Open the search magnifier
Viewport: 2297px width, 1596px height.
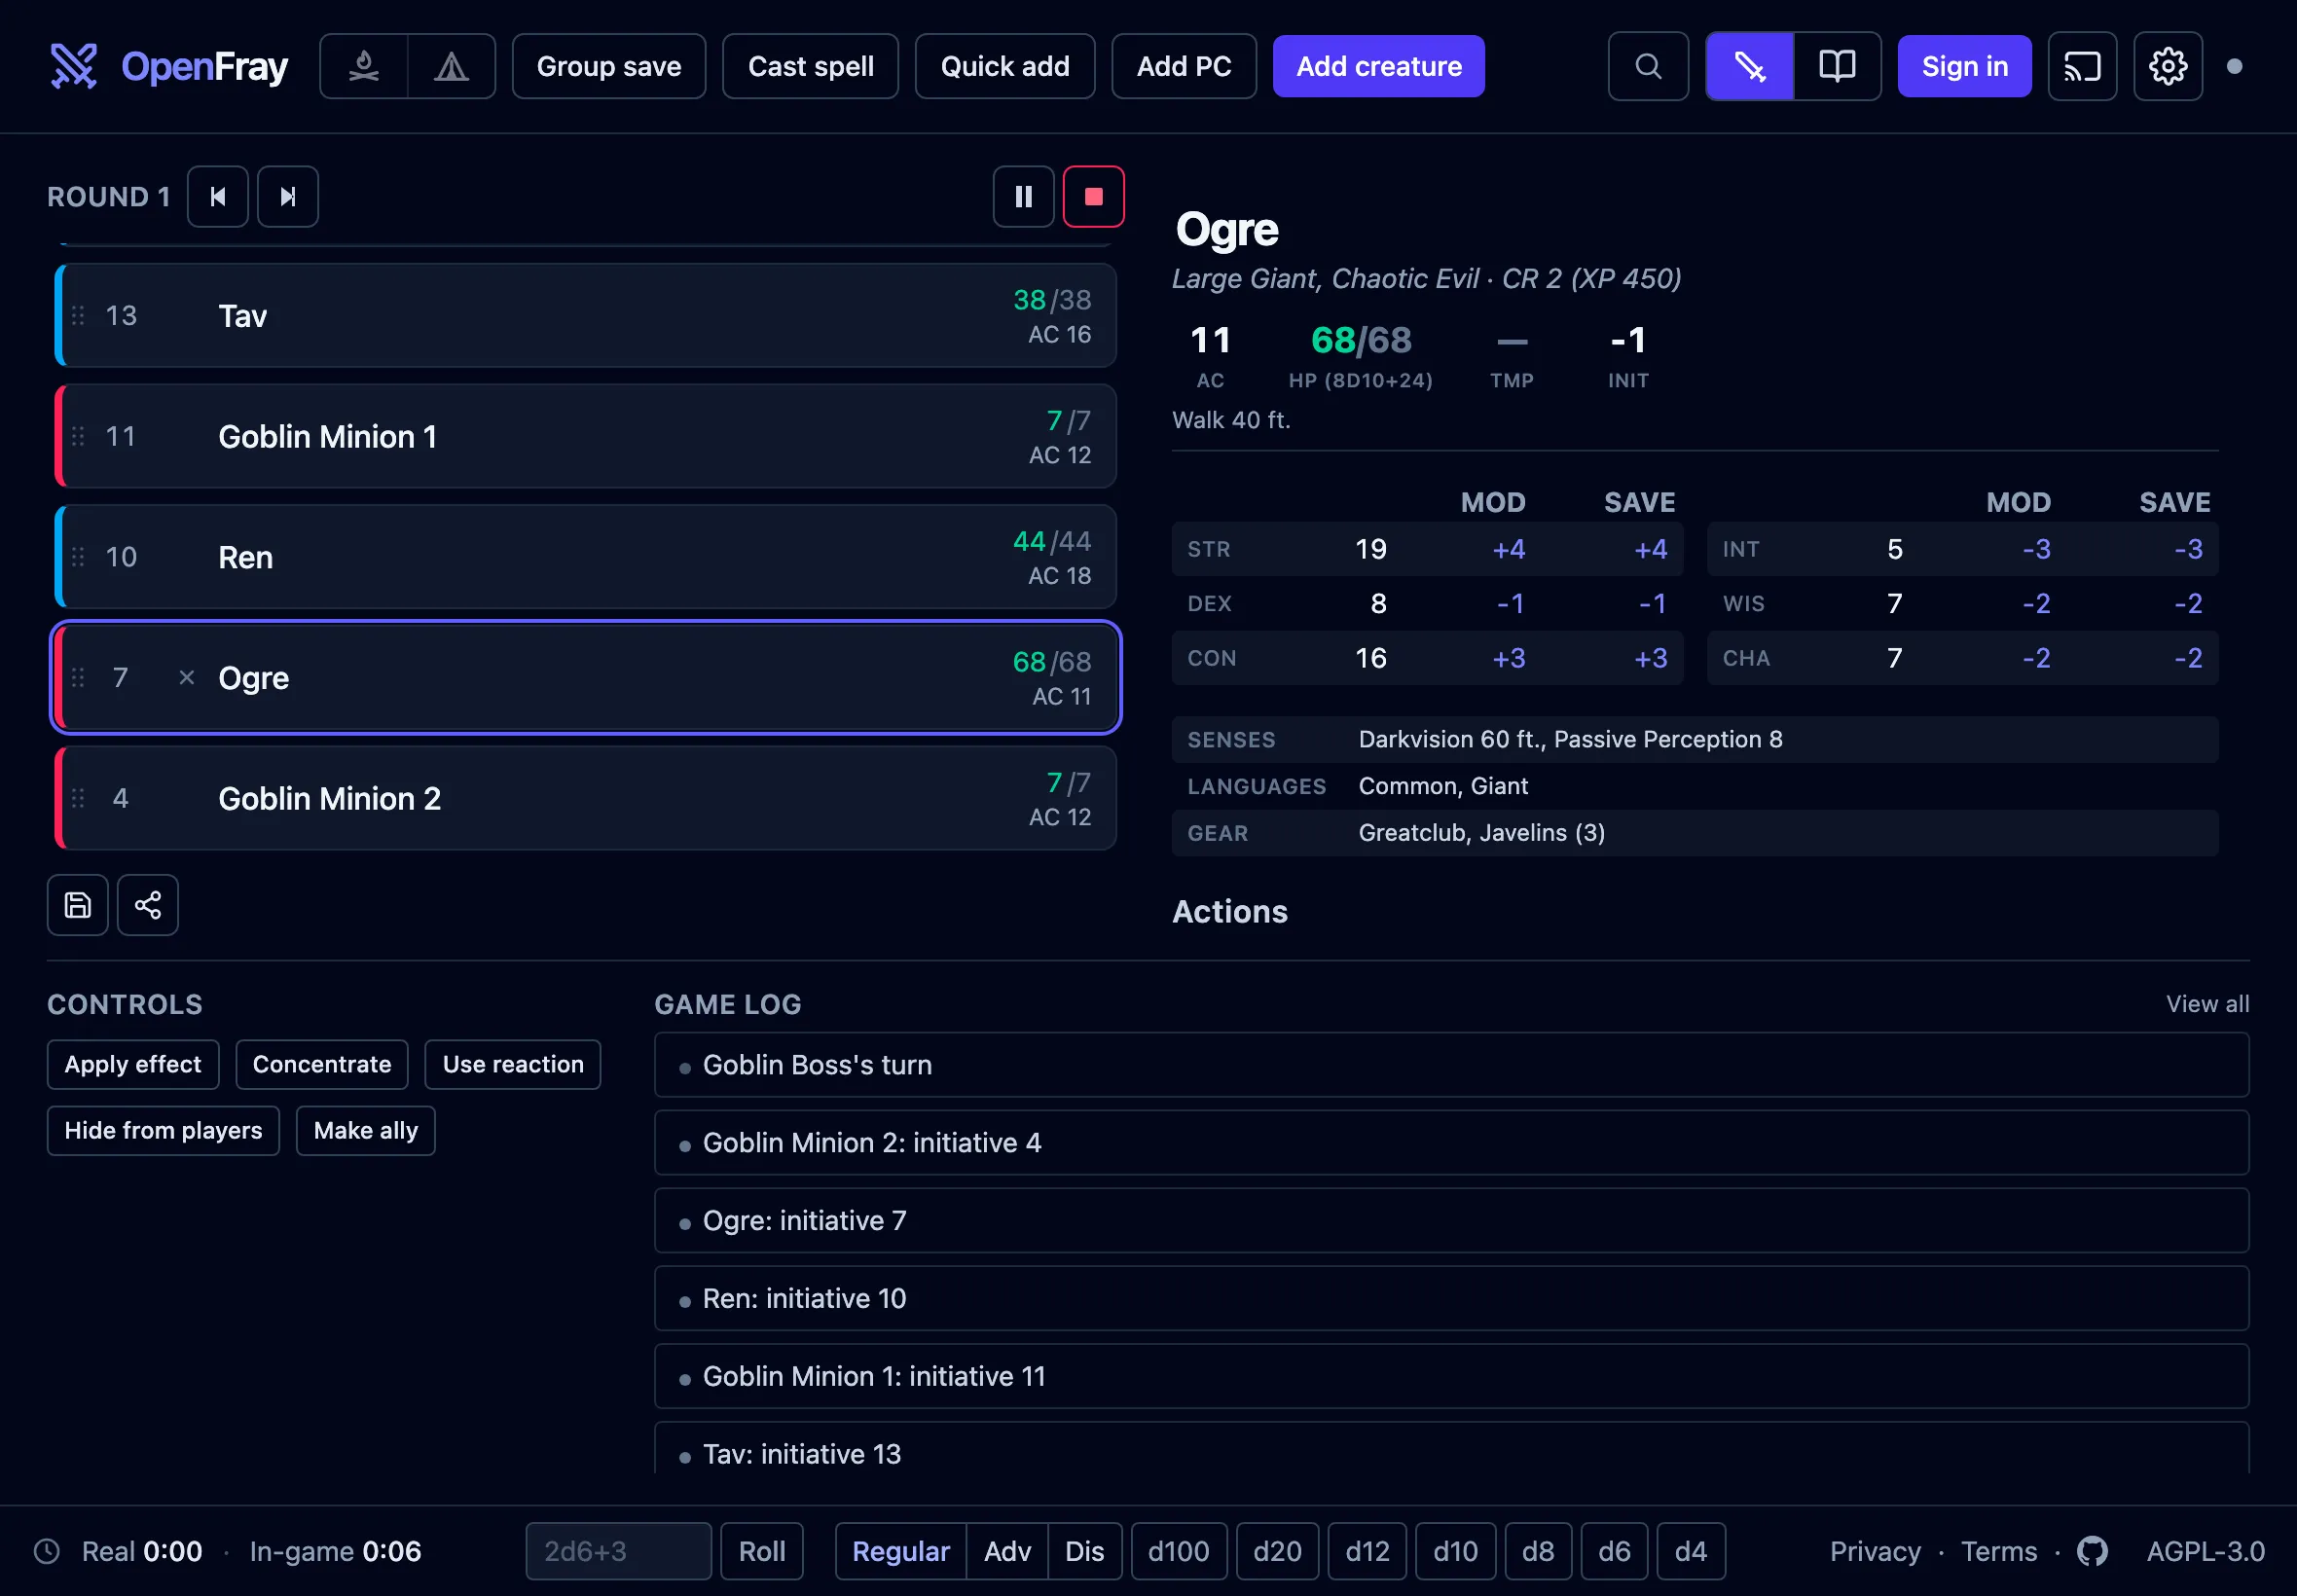1648,66
